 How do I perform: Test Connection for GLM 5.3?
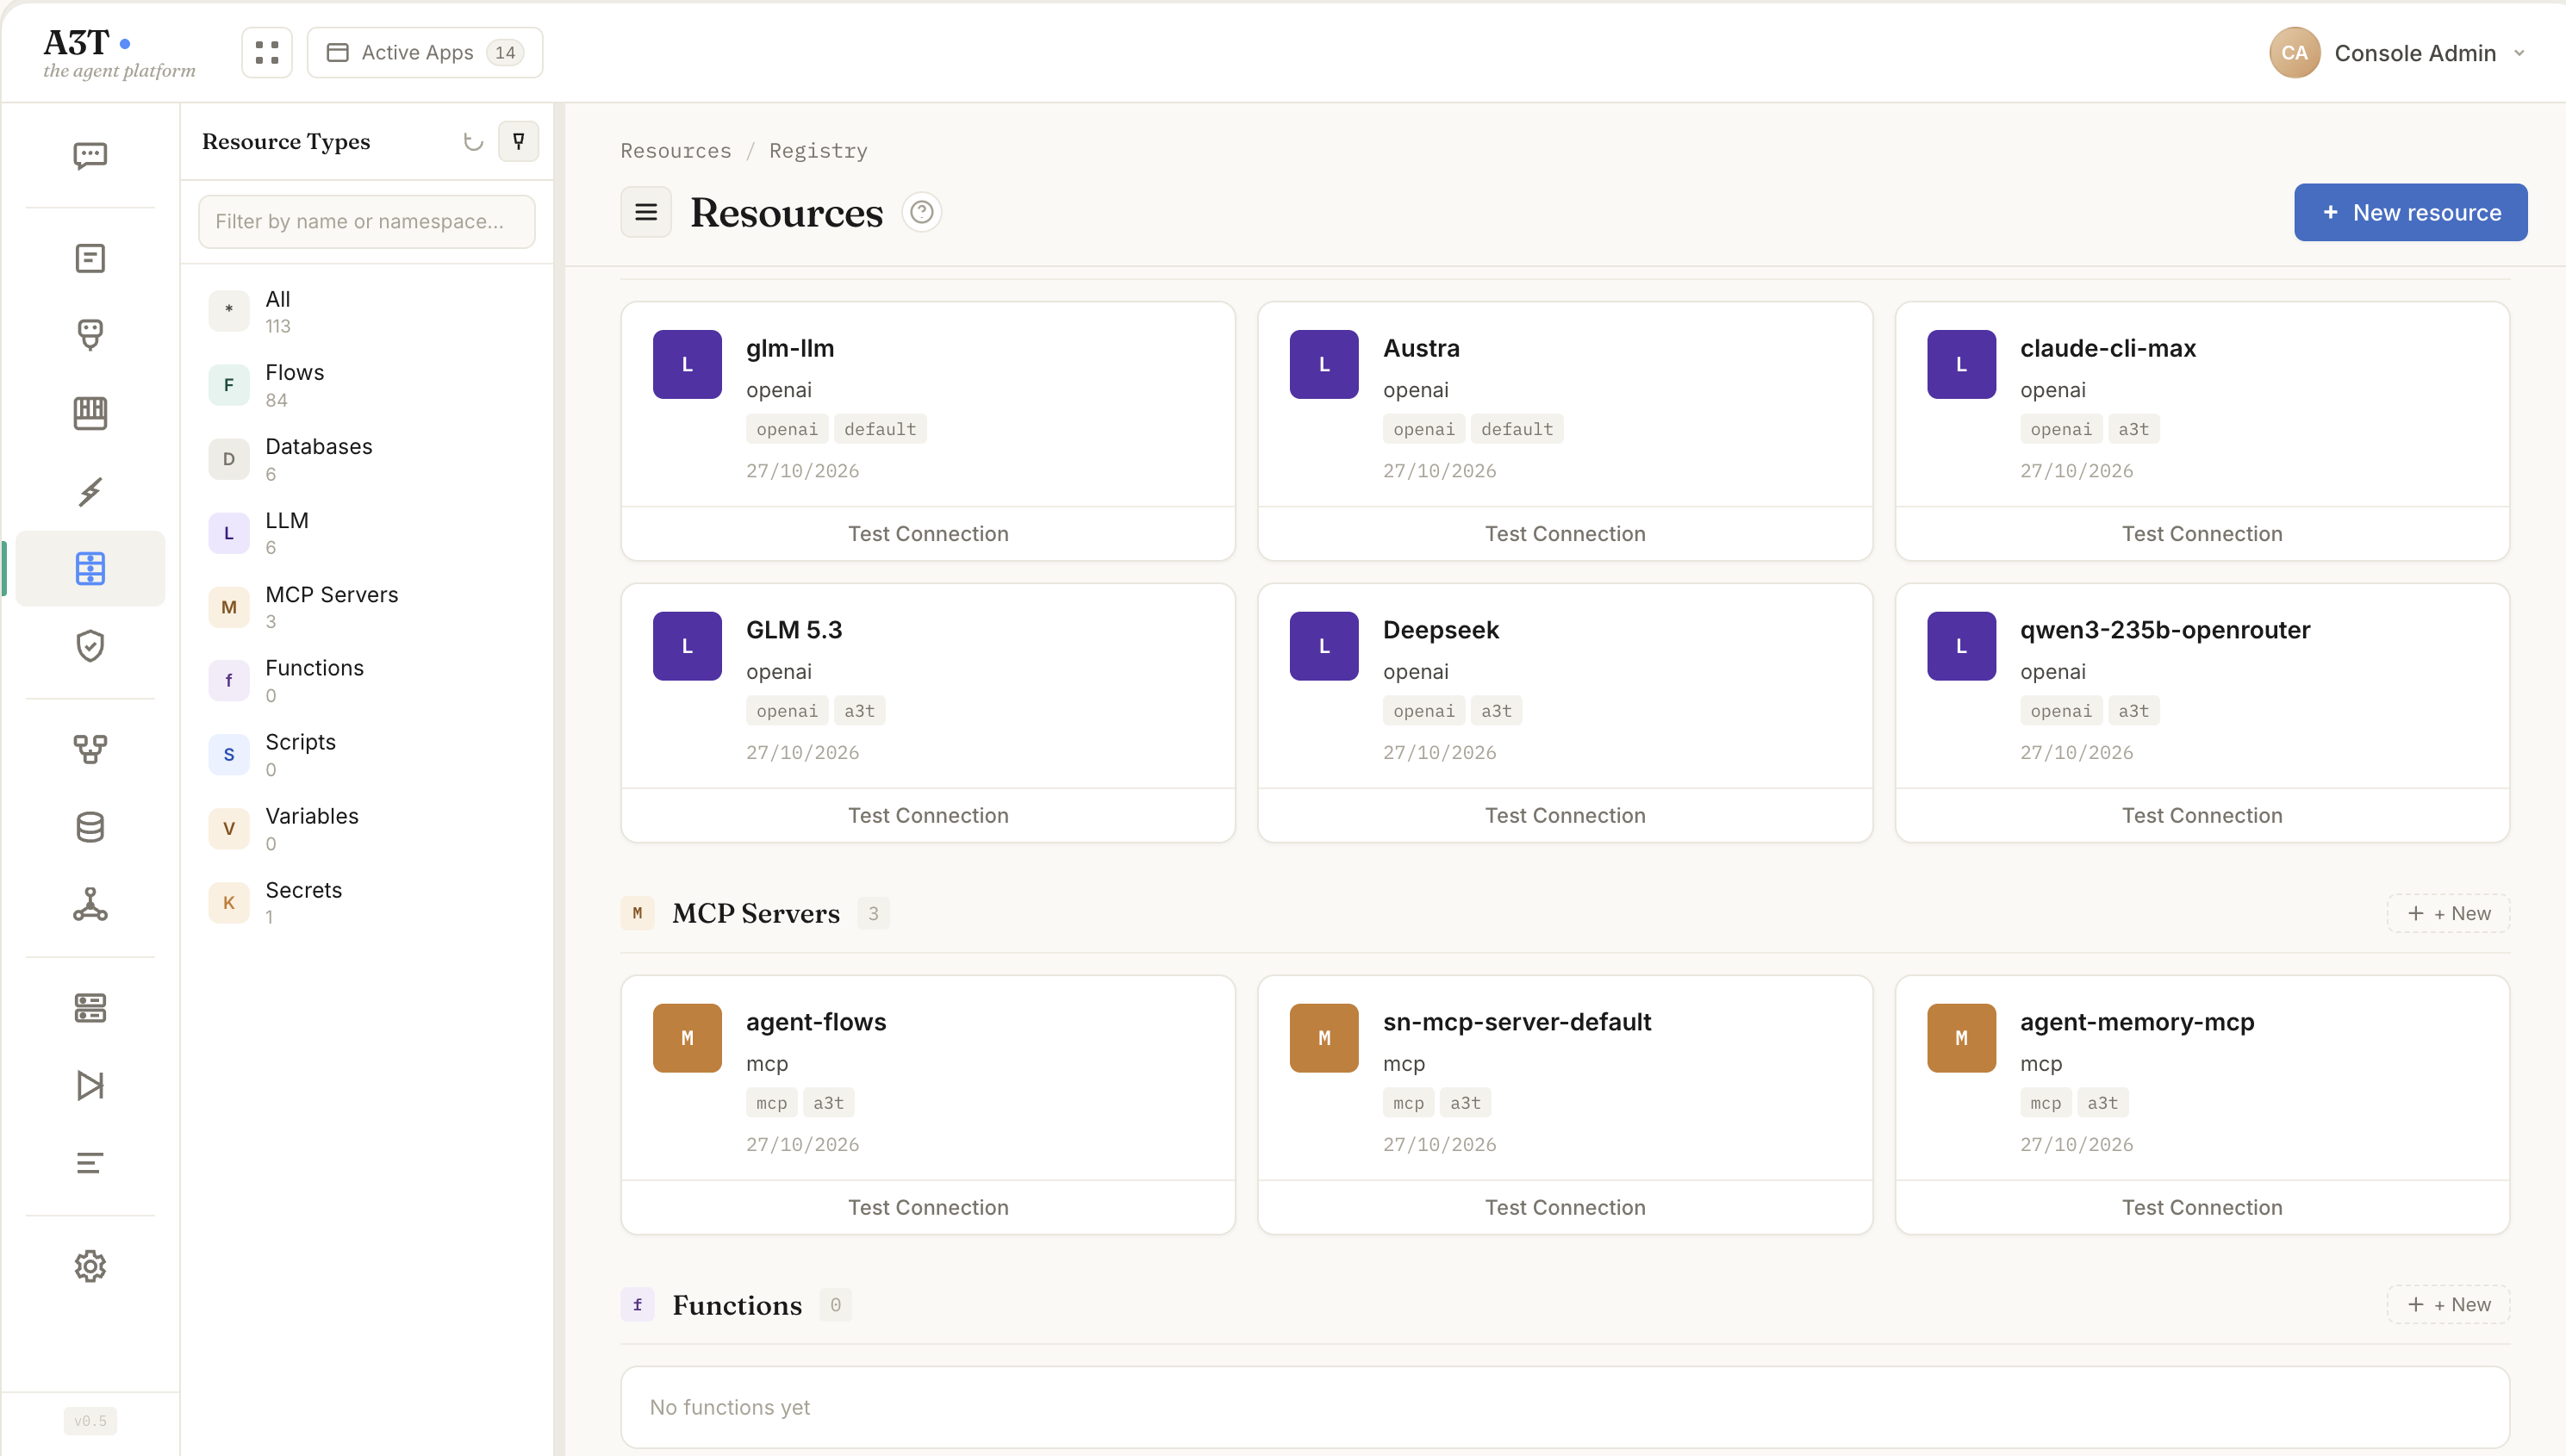[928, 815]
